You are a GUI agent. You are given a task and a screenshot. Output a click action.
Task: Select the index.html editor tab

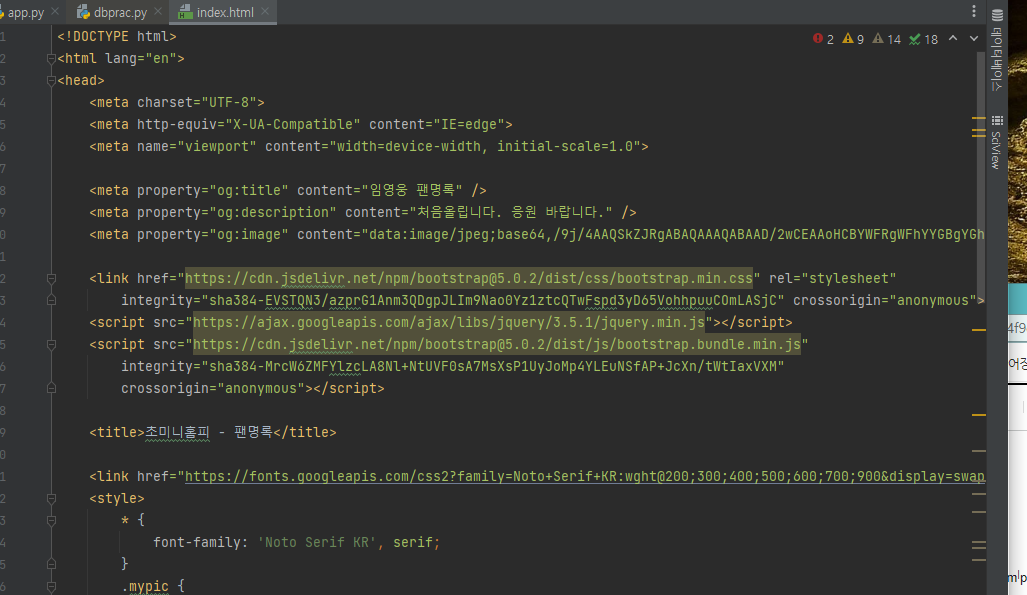coord(225,12)
